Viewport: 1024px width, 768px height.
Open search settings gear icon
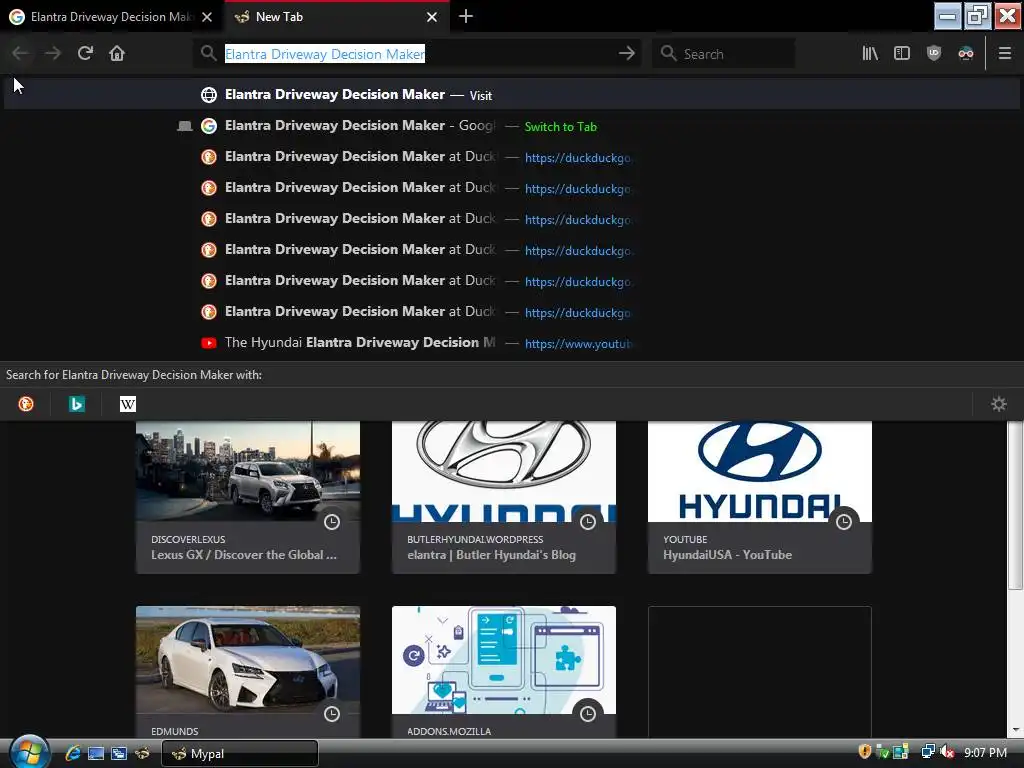999,404
